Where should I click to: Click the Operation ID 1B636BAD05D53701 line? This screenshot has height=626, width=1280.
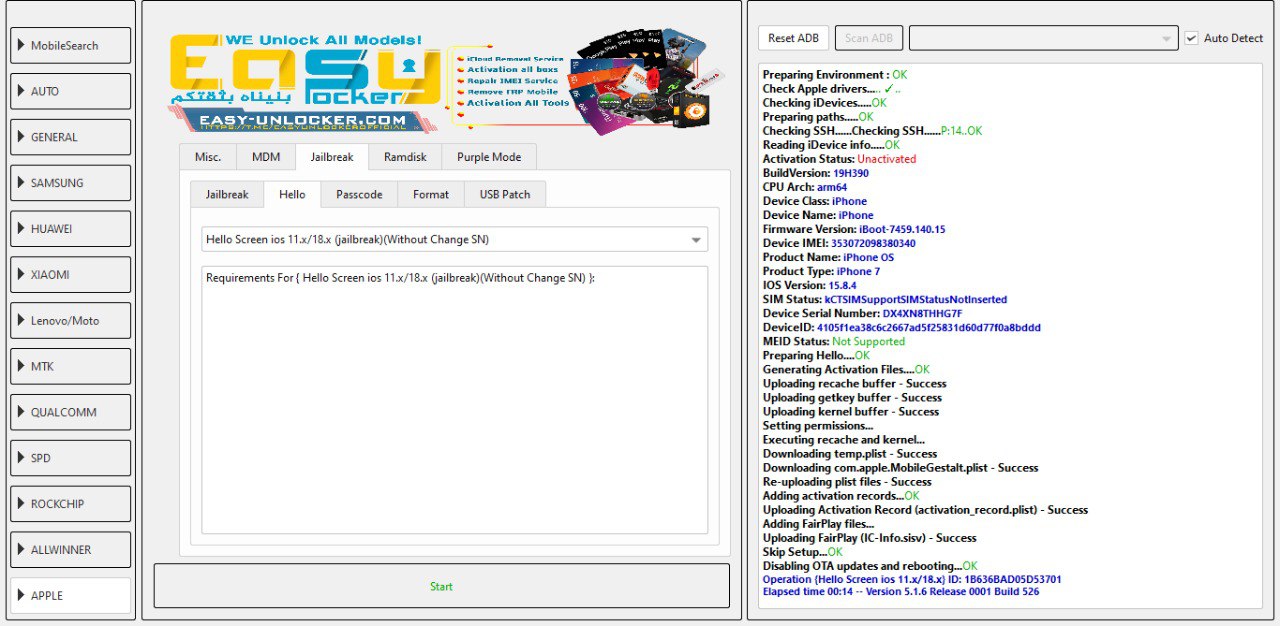(x=912, y=579)
